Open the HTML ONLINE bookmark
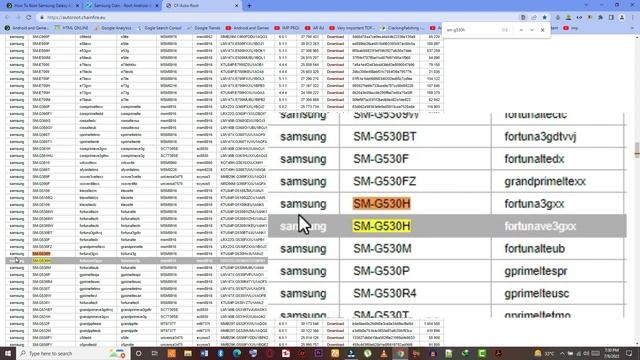 (72, 28)
